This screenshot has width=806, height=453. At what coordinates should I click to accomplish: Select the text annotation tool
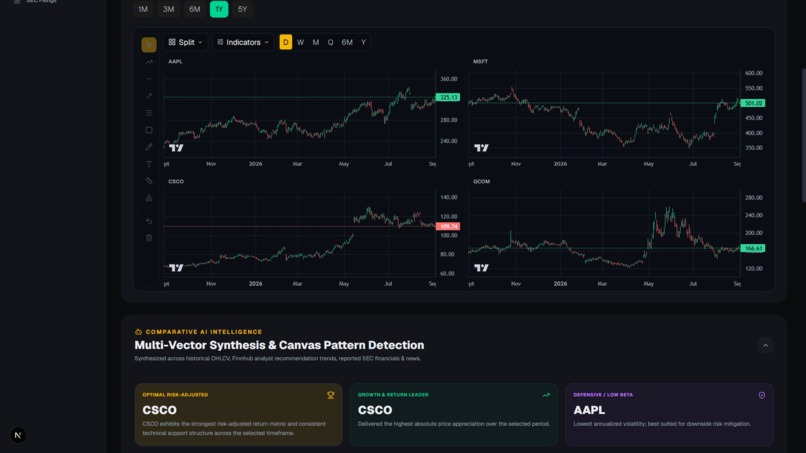(149, 164)
